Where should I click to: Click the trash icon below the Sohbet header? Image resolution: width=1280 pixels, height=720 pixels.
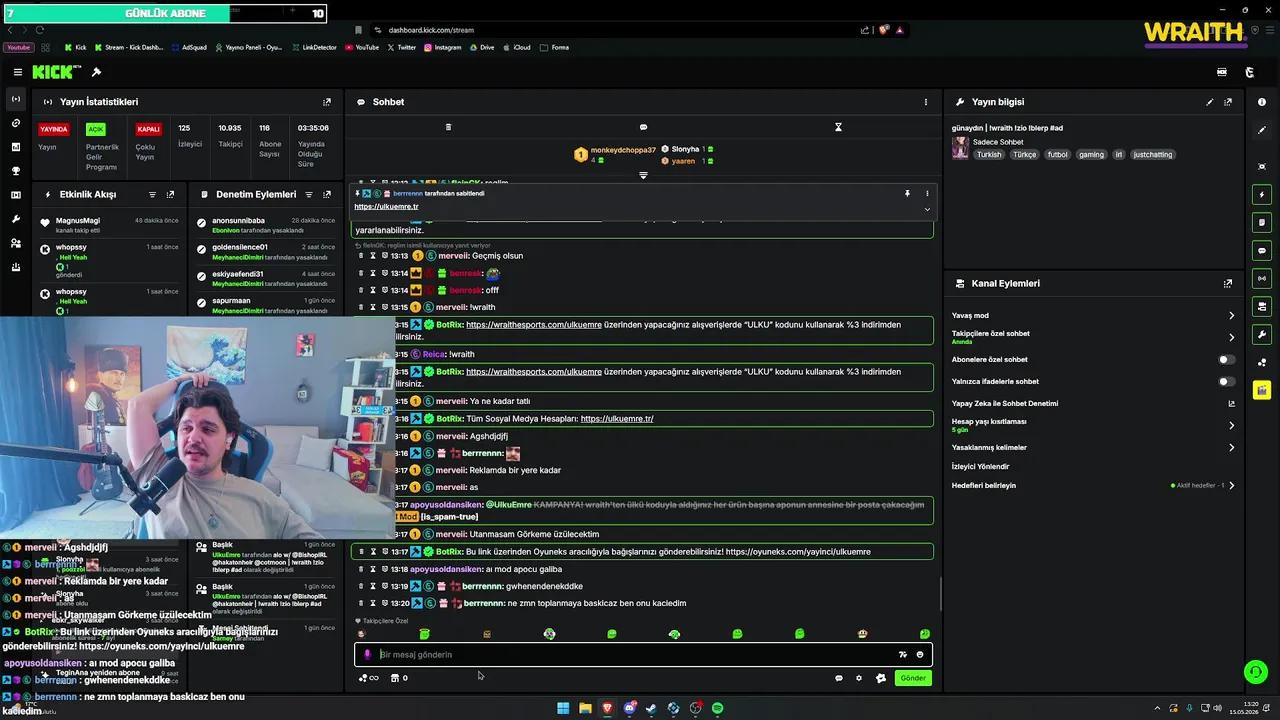pyautogui.click(x=448, y=127)
